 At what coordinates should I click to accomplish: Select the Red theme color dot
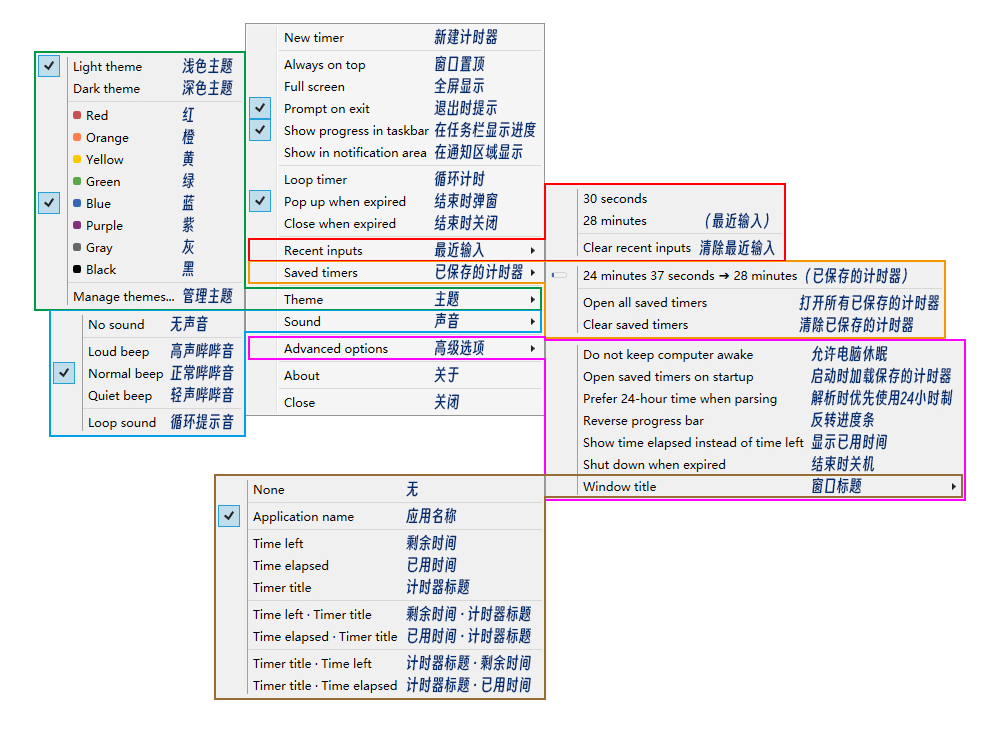click(77, 115)
